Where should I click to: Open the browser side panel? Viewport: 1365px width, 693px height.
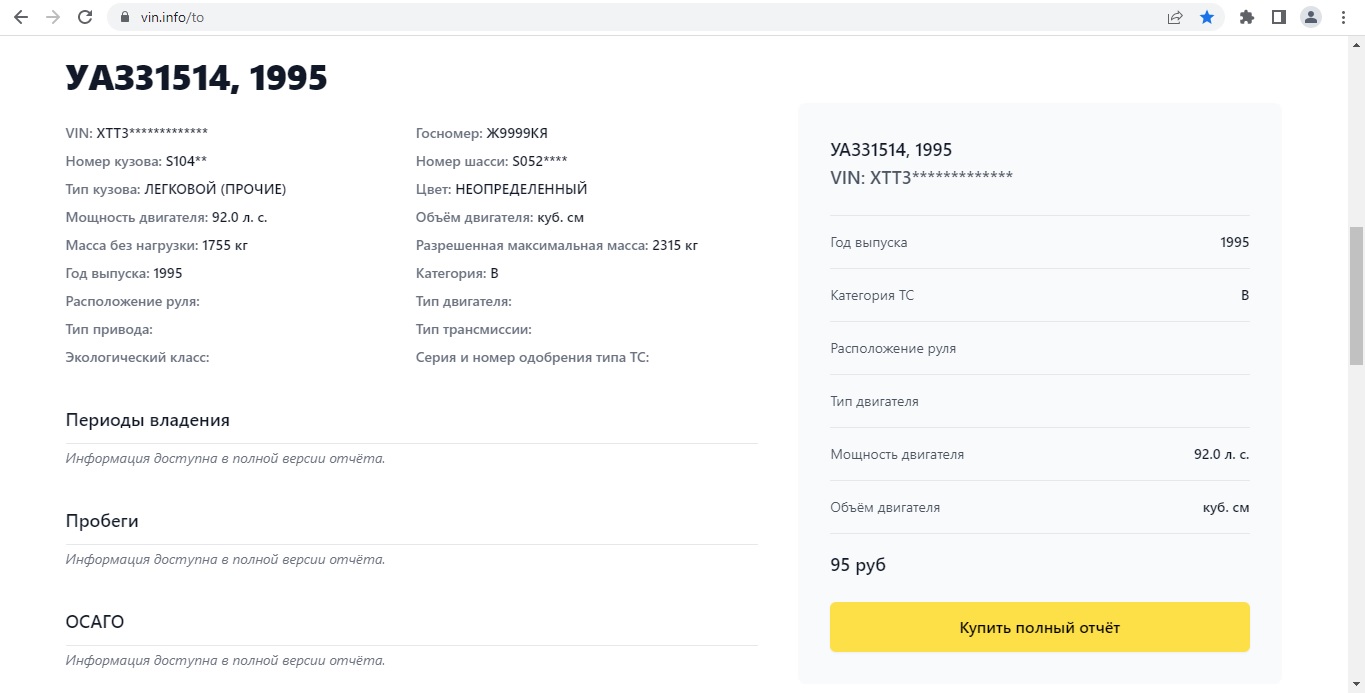[x=1278, y=17]
